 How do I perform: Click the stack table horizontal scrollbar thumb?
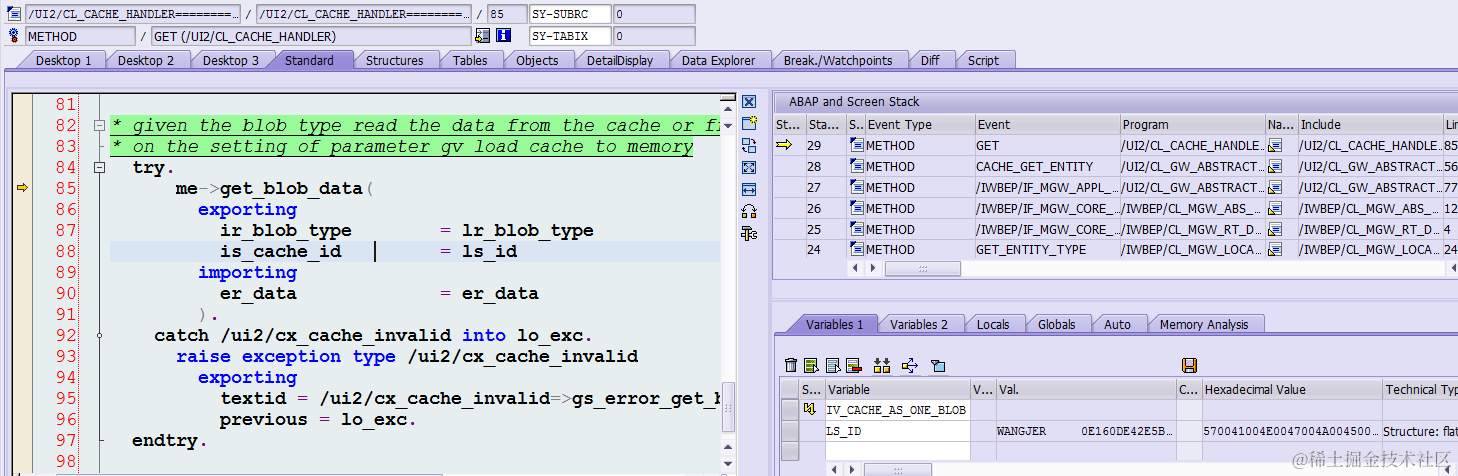pos(923,268)
